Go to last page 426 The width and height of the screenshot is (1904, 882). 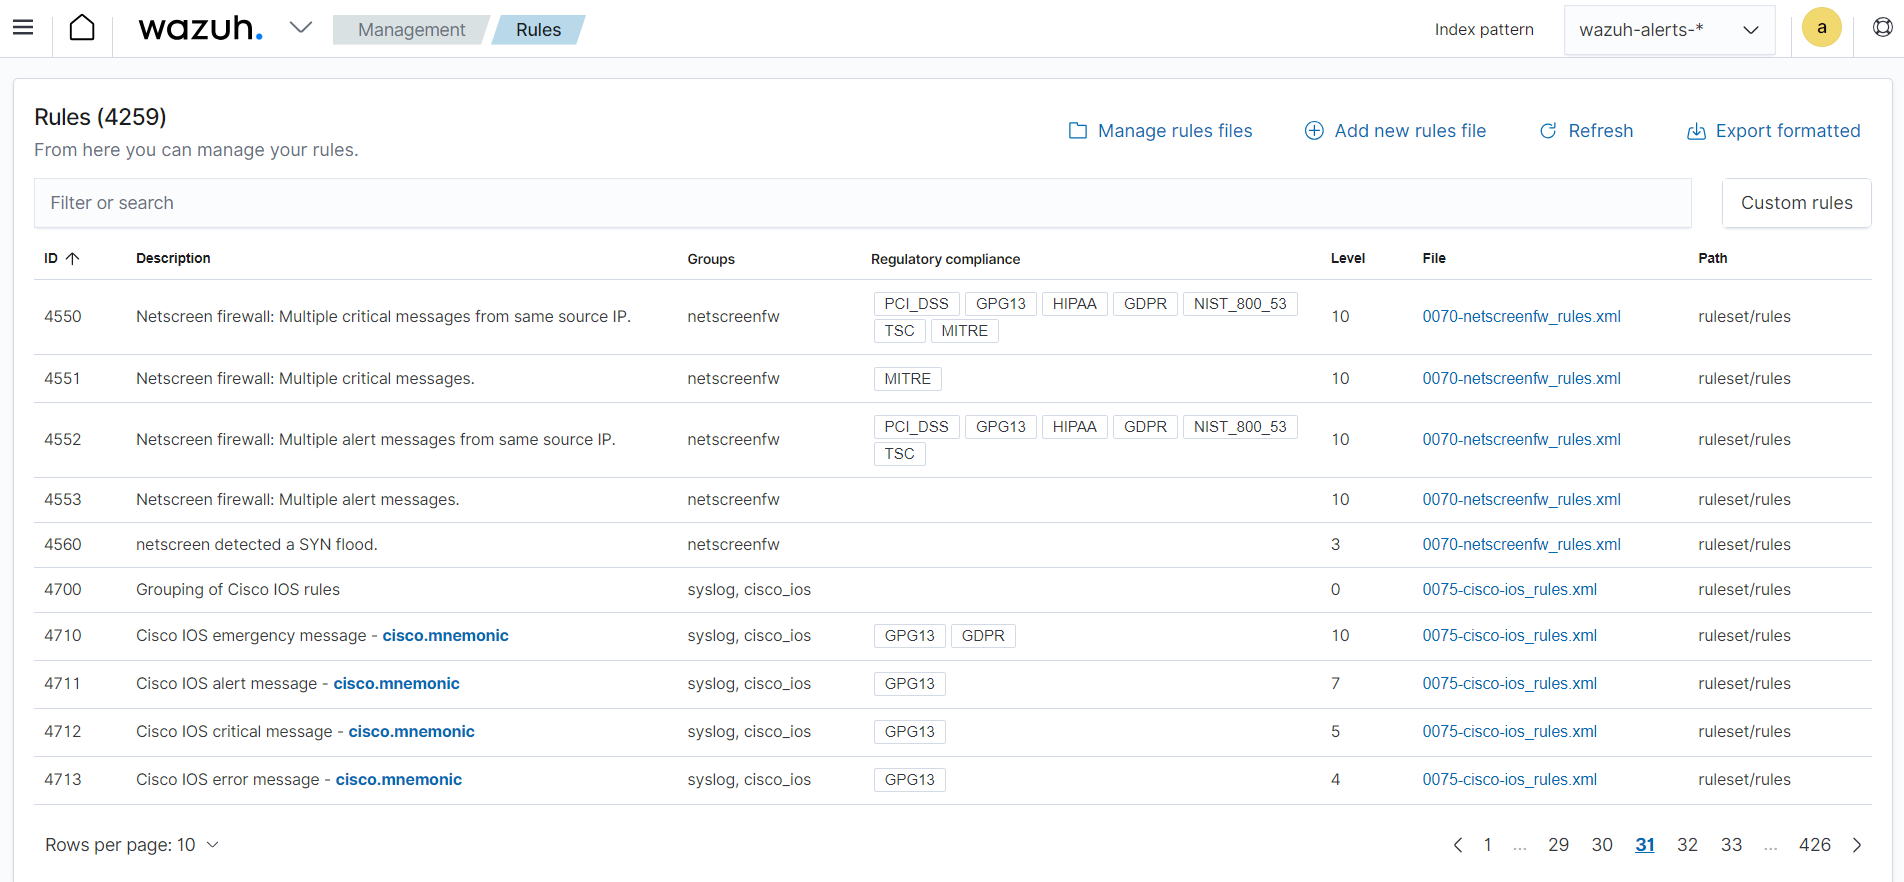point(1814,845)
